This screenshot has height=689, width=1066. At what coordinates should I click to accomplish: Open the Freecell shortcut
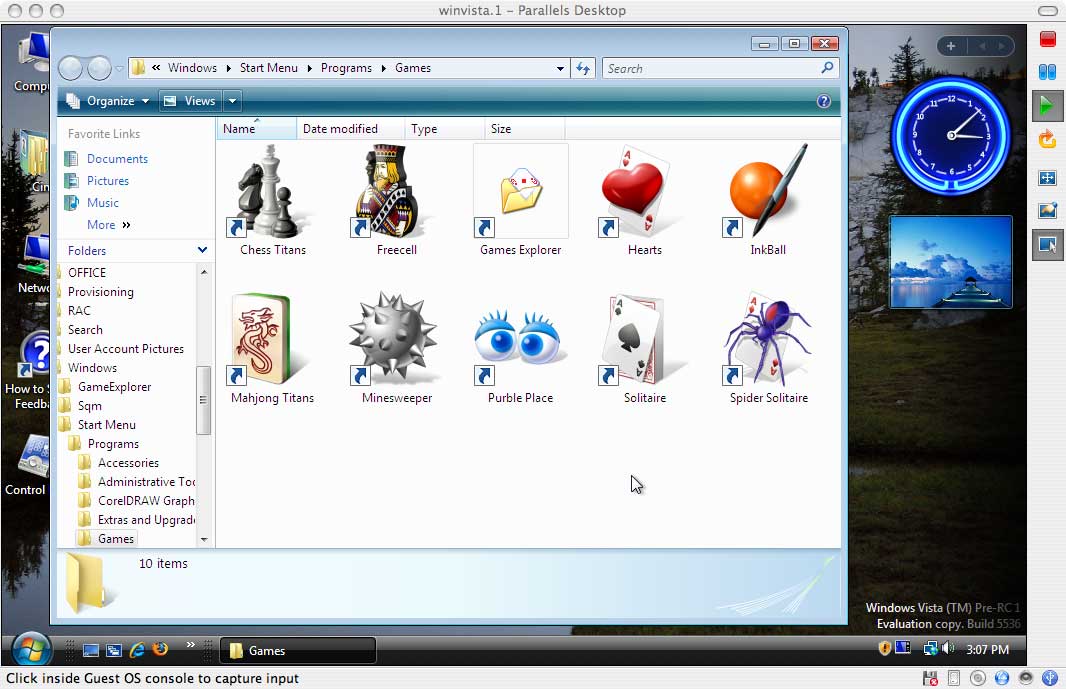(396, 199)
